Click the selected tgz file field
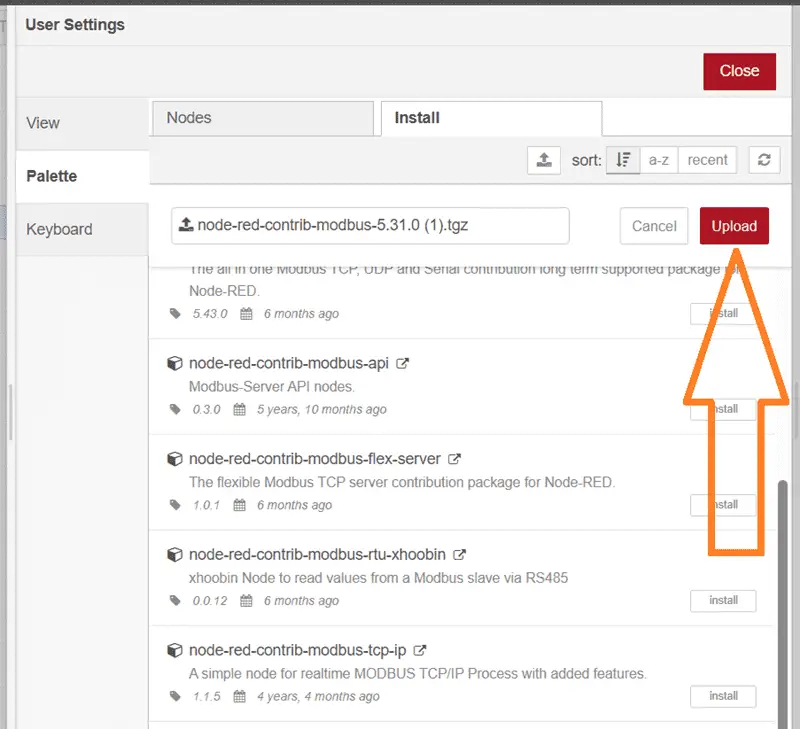The image size is (800, 729). tap(370, 225)
